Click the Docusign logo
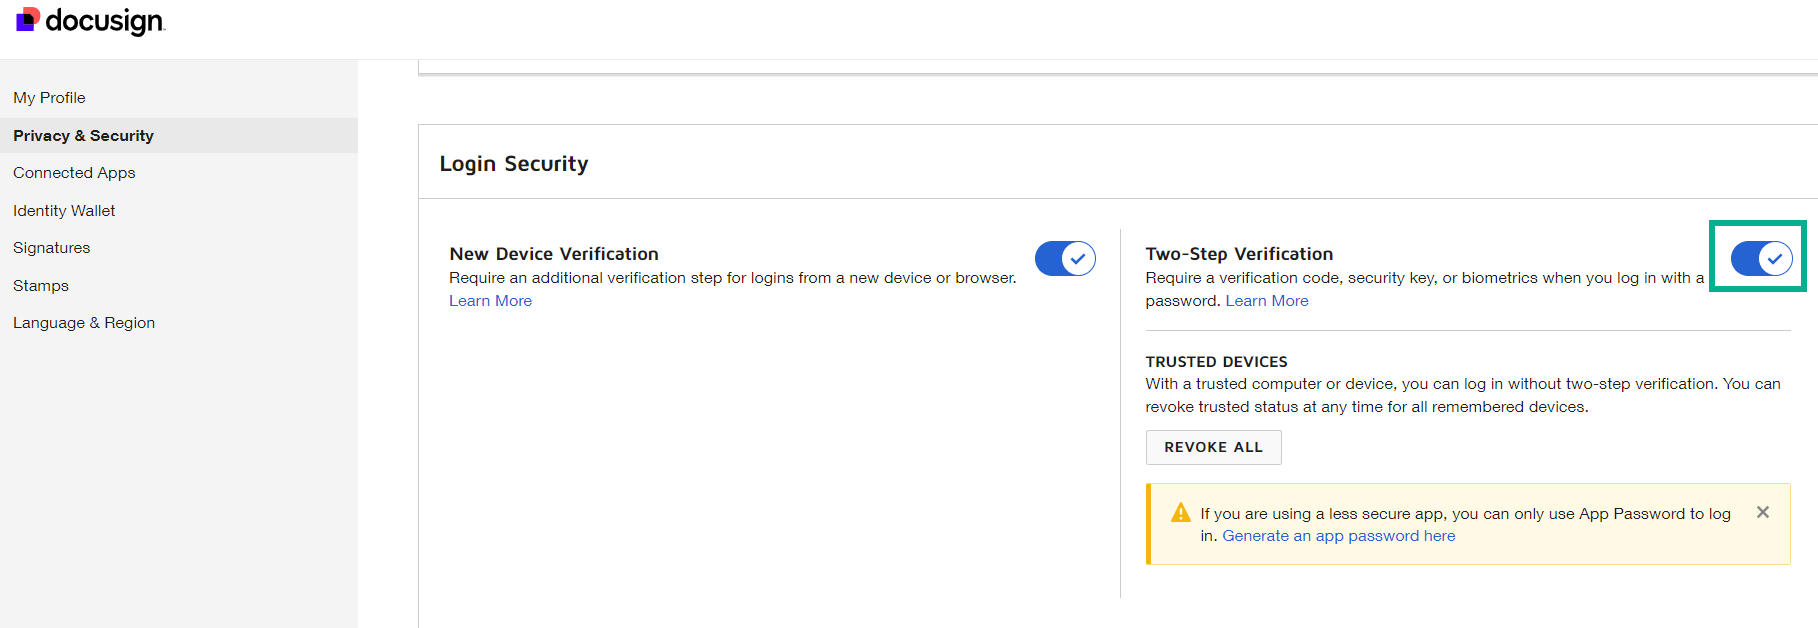 pos(90,21)
